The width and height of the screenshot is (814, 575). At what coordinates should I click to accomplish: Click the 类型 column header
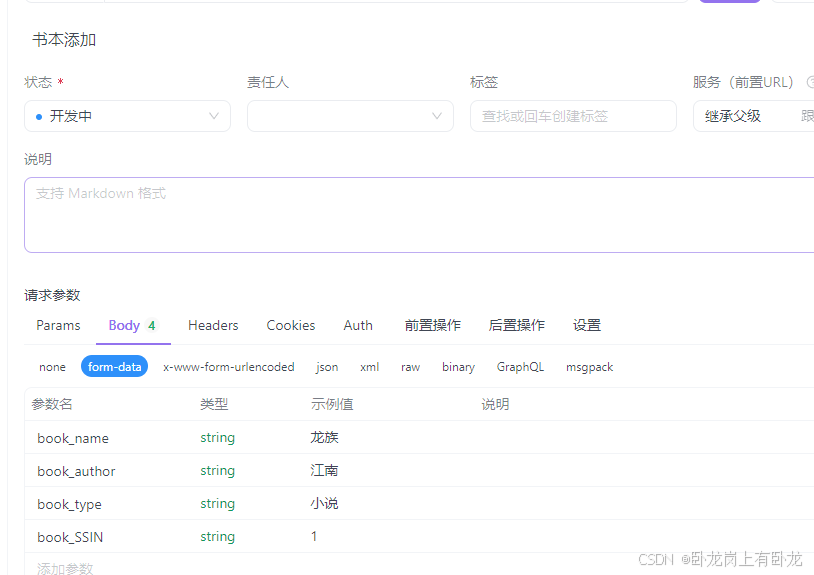pyautogui.click(x=214, y=404)
